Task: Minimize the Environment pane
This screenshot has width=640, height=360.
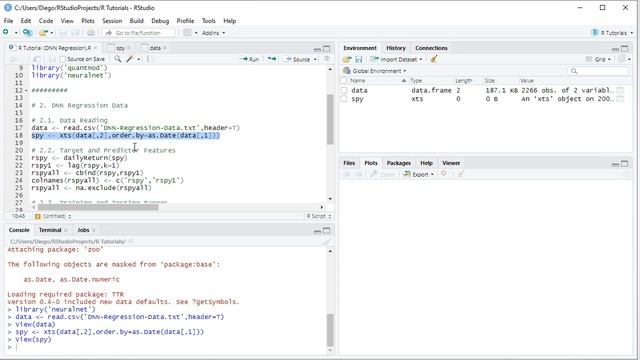Action: tap(616, 49)
